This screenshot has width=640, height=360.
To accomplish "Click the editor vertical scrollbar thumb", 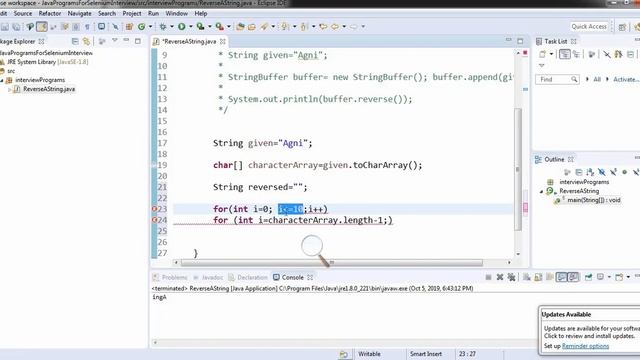I will [518, 169].
